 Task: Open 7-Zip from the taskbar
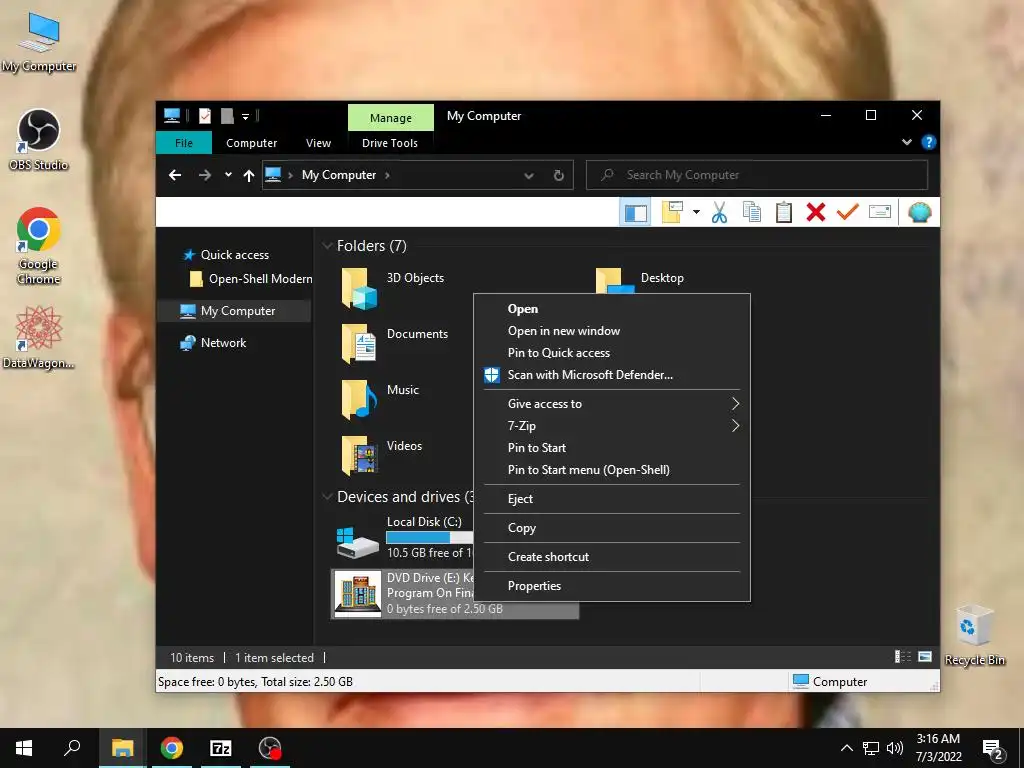221,748
